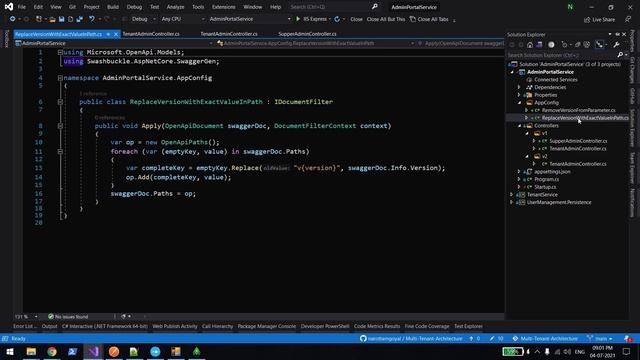Open Google Chrome from the taskbar
This screenshot has height=360, width=640.
52,351
